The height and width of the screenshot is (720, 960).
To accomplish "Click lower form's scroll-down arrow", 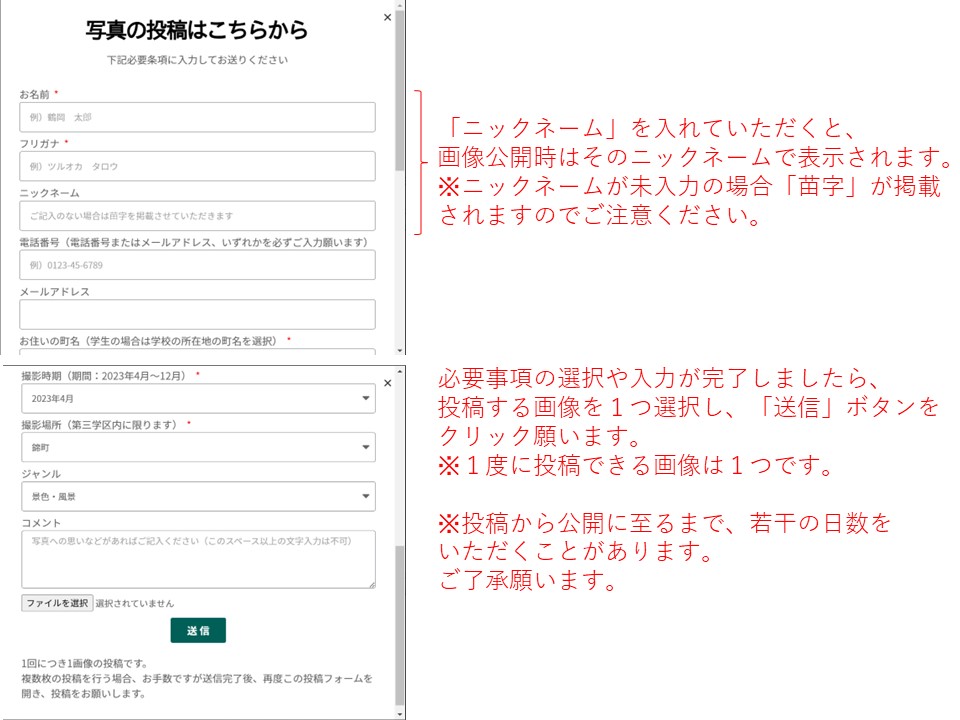I will pos(400,714).
